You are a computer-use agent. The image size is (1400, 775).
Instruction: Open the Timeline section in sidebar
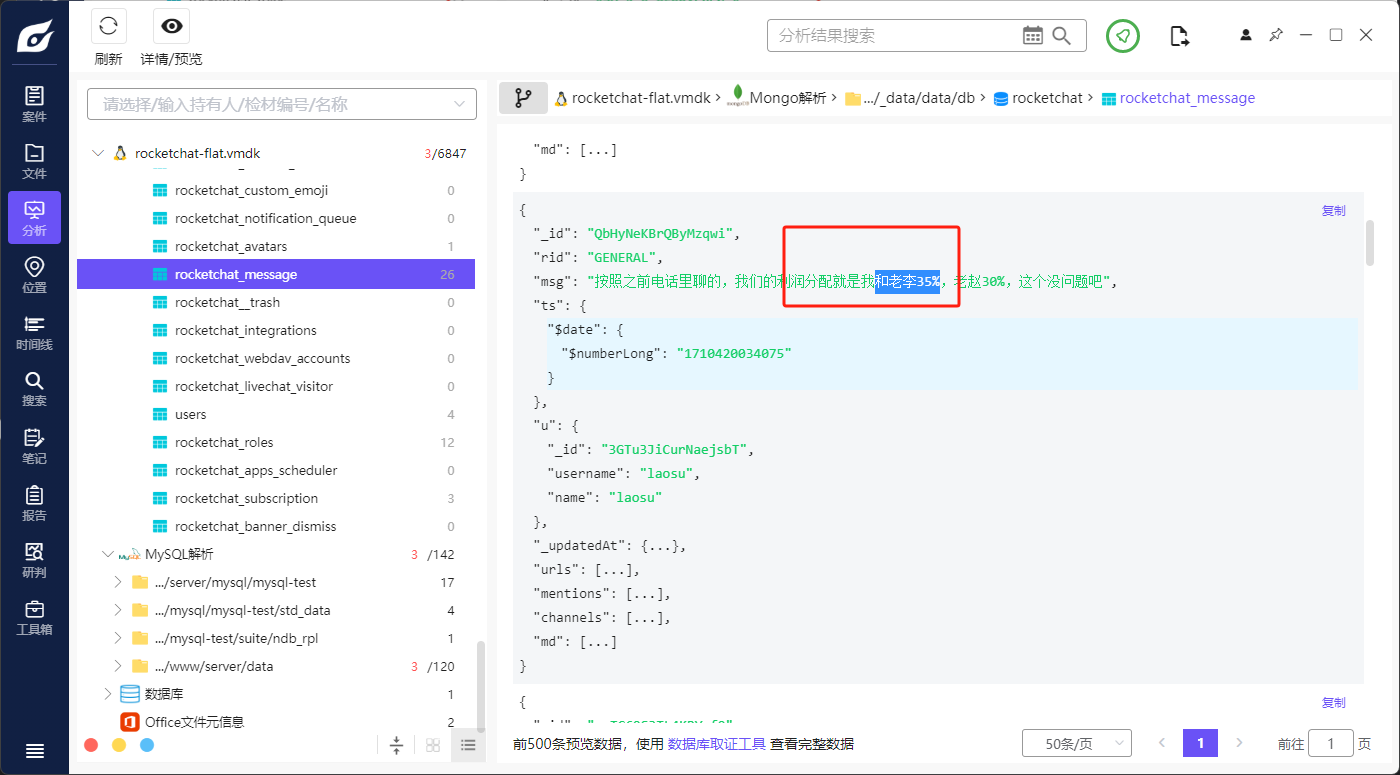34,333
